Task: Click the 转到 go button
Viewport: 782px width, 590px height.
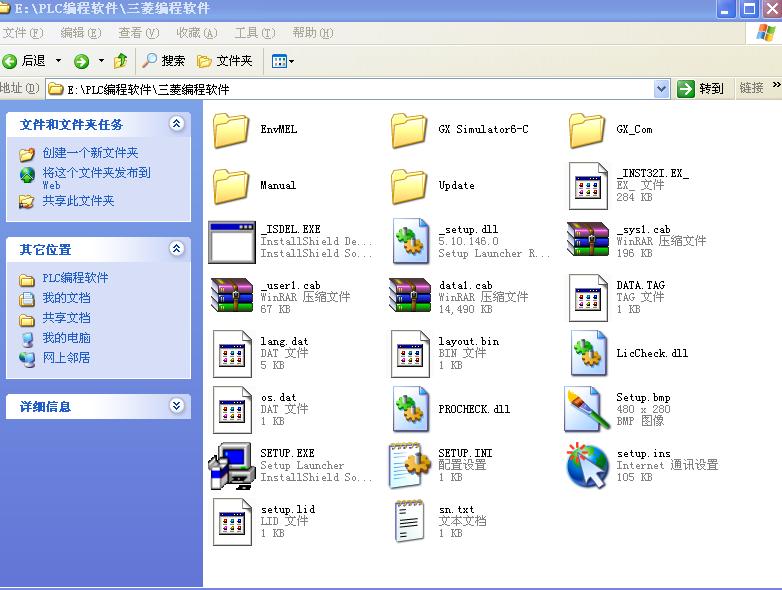Action: [x=701, y=89]
